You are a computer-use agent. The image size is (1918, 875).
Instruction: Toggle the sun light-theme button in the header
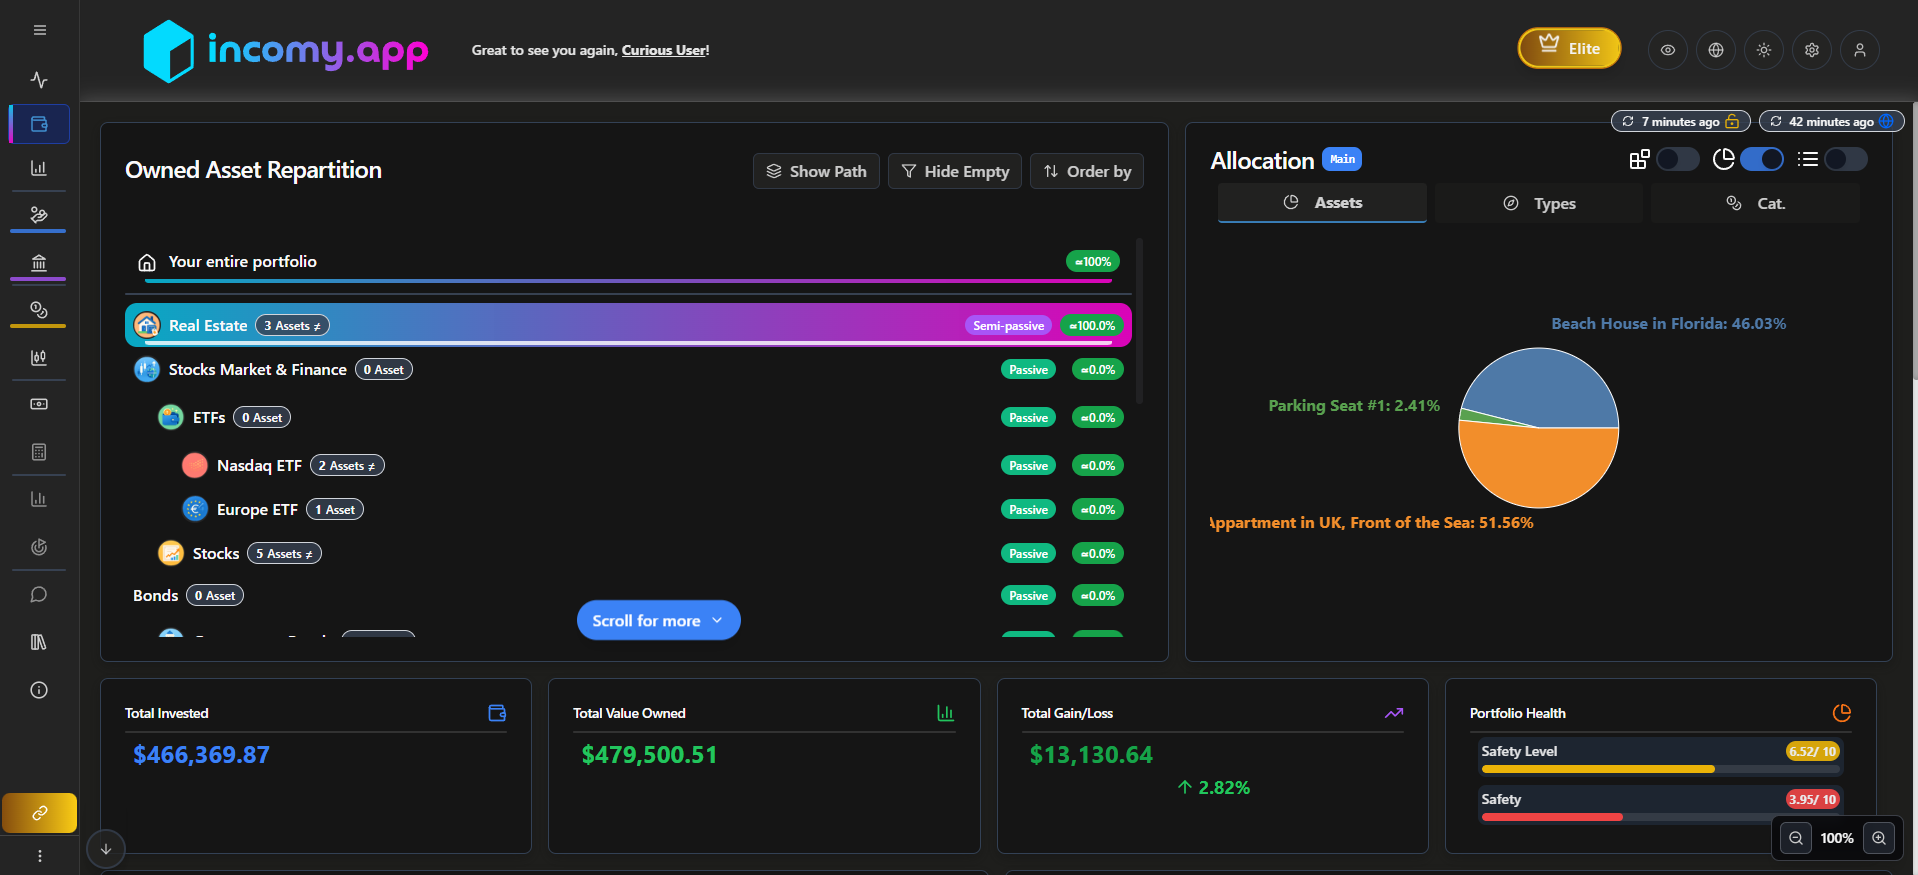tap(1764, 50)
